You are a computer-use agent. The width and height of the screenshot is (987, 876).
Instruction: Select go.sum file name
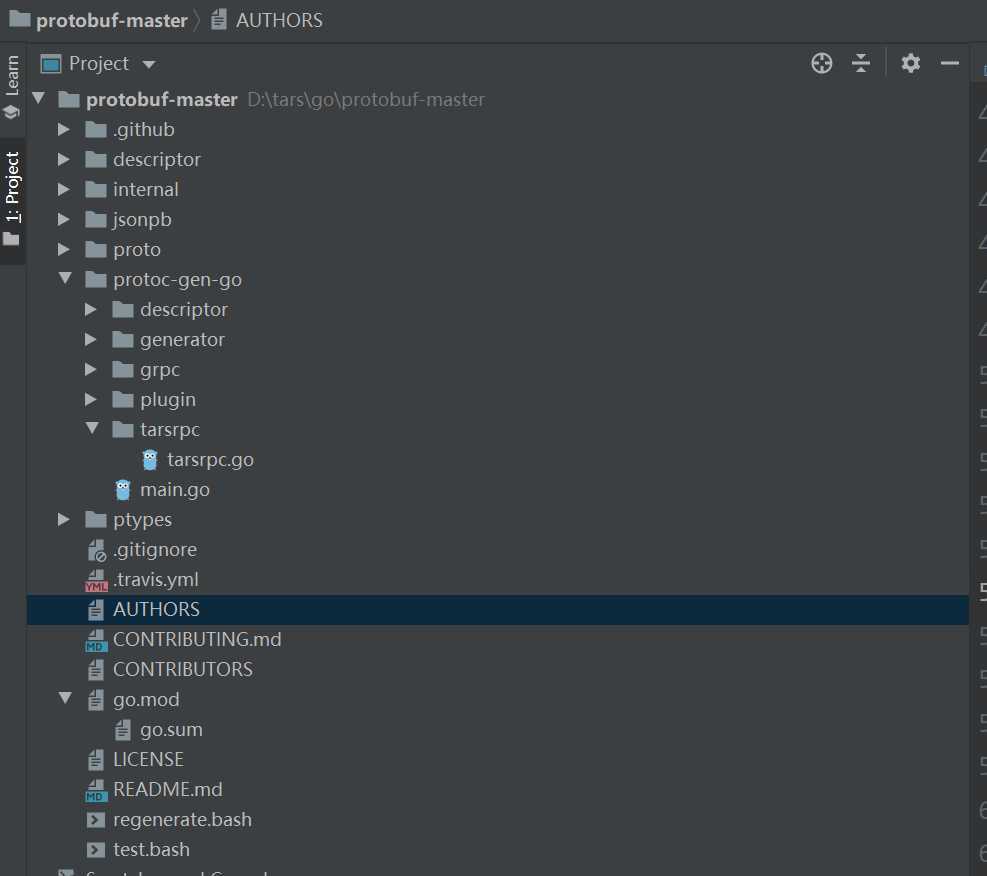(171, 730)
